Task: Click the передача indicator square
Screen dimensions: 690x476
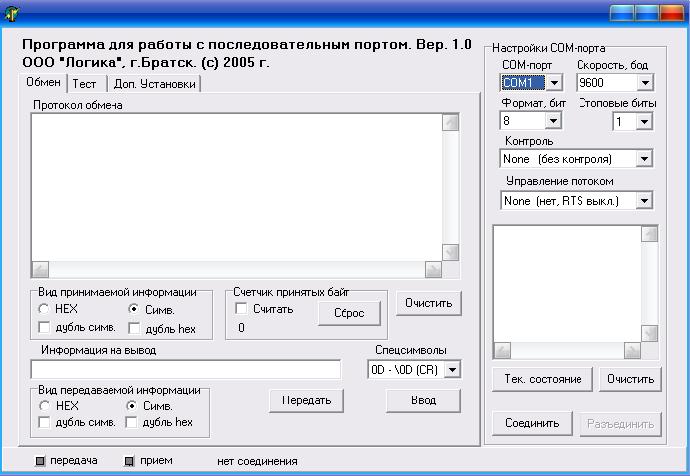Action: 40,461
